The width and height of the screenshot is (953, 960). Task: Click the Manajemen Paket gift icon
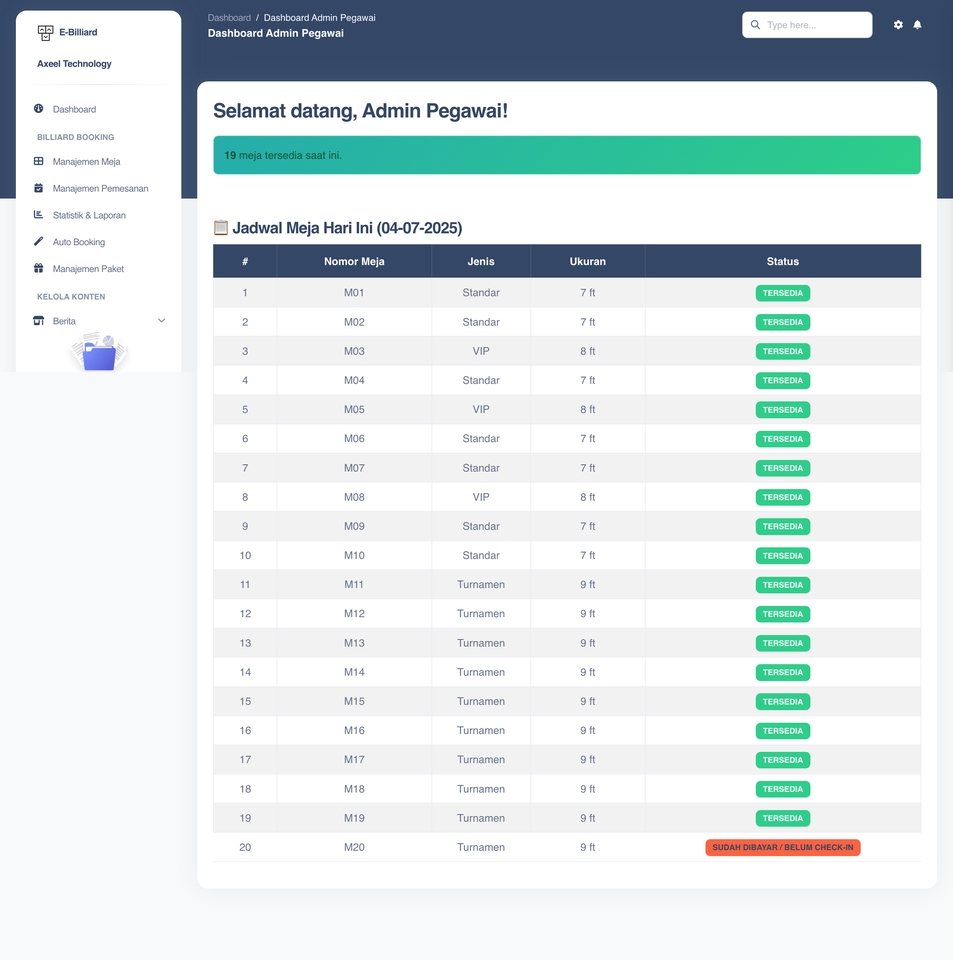coord(39,269)
